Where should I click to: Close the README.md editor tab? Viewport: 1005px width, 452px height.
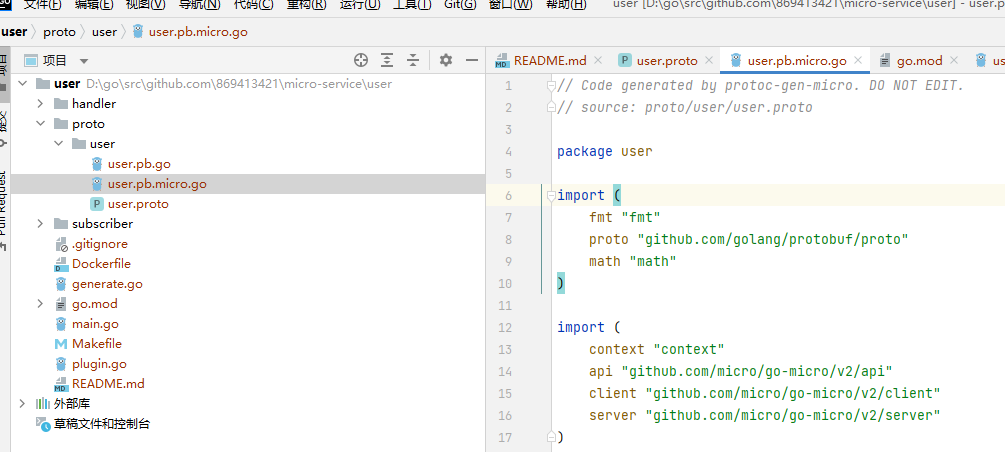point(598,60)
